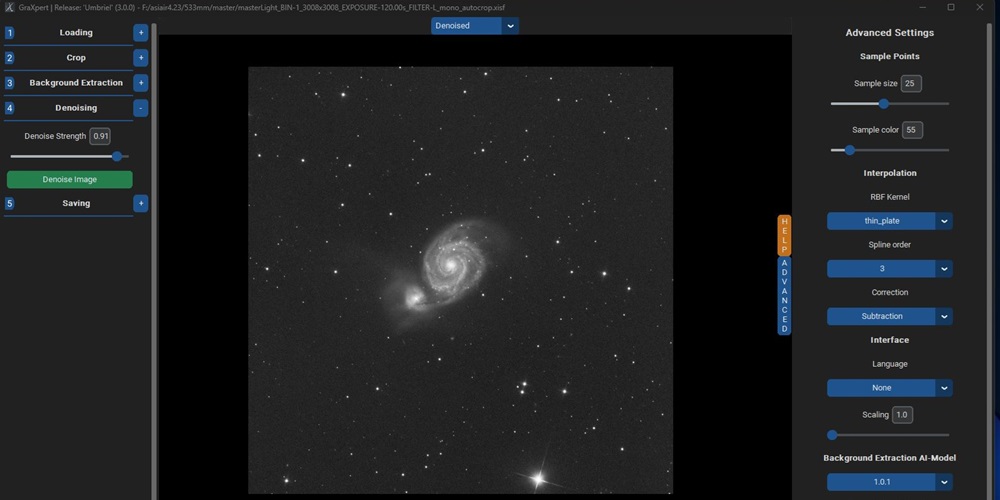Expand the Loading section plus button
Viewport: 1000px width, 500px height.
141,33
